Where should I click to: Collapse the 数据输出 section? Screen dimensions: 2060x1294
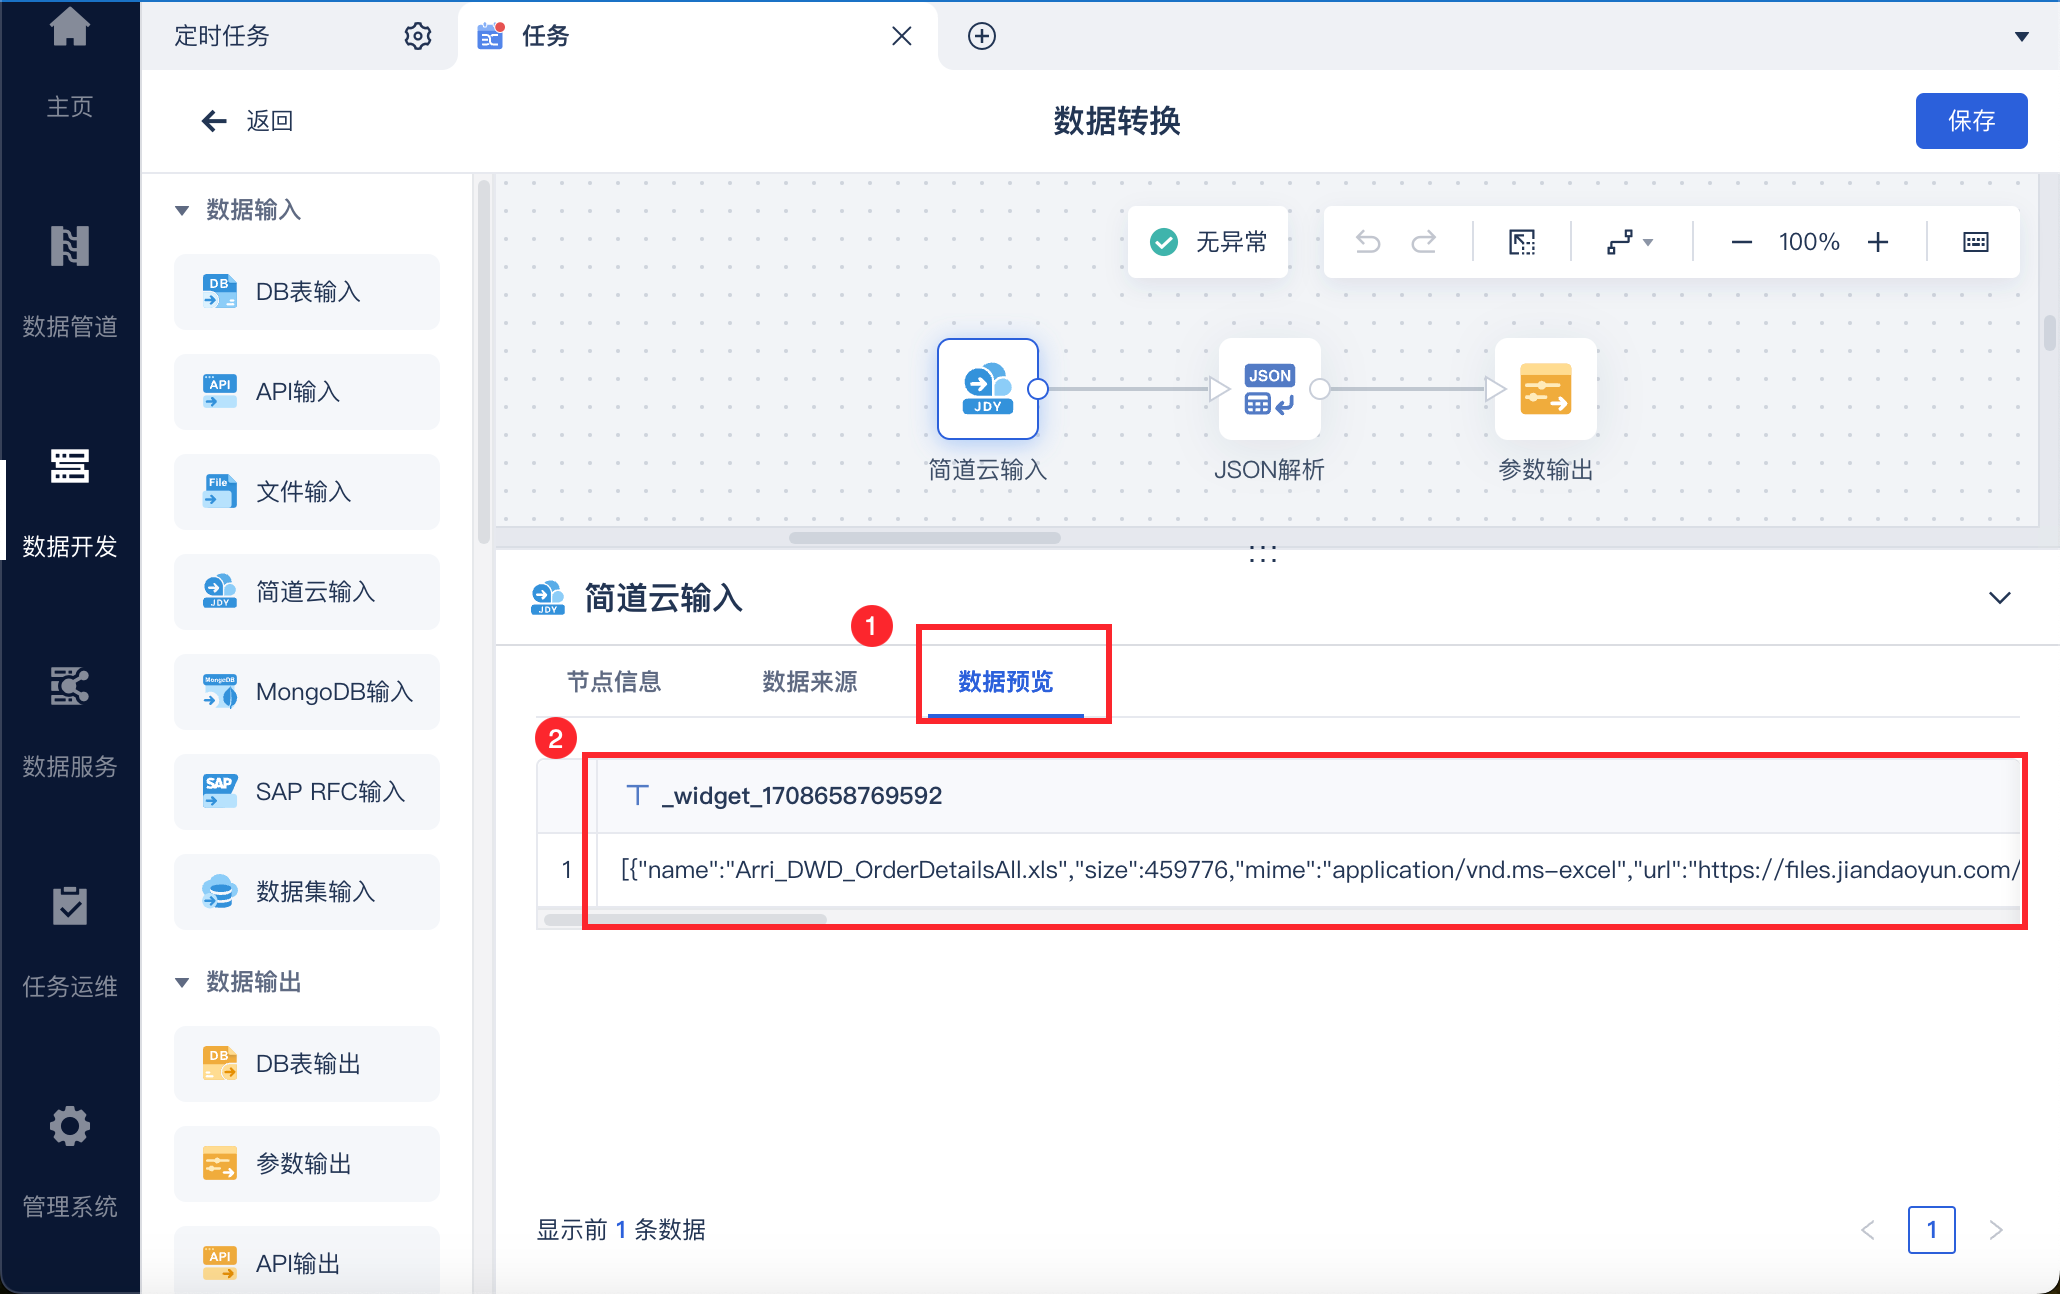click(182, 982)
